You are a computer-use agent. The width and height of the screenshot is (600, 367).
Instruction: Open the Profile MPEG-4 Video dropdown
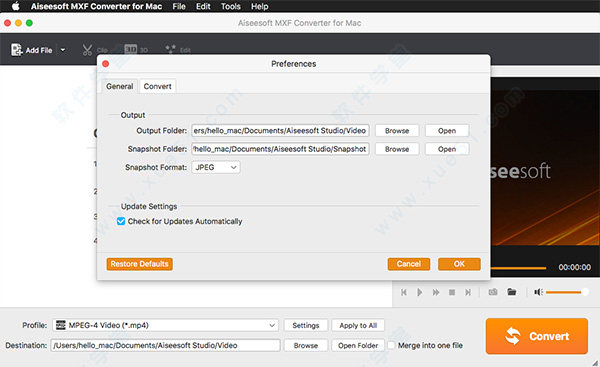point(165,325)
